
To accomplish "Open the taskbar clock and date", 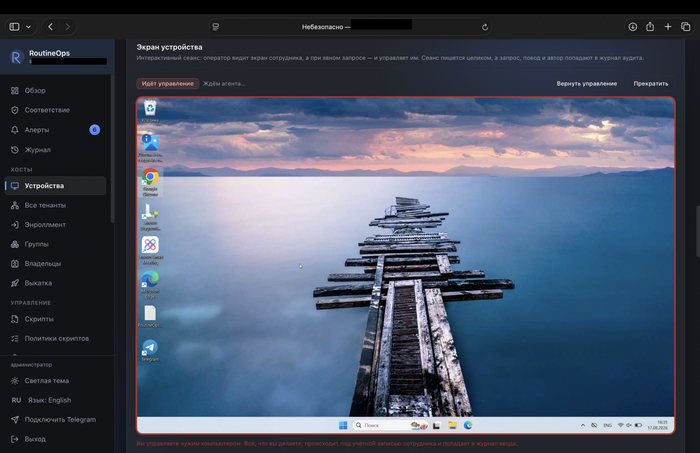I will [x=658, y=425].
